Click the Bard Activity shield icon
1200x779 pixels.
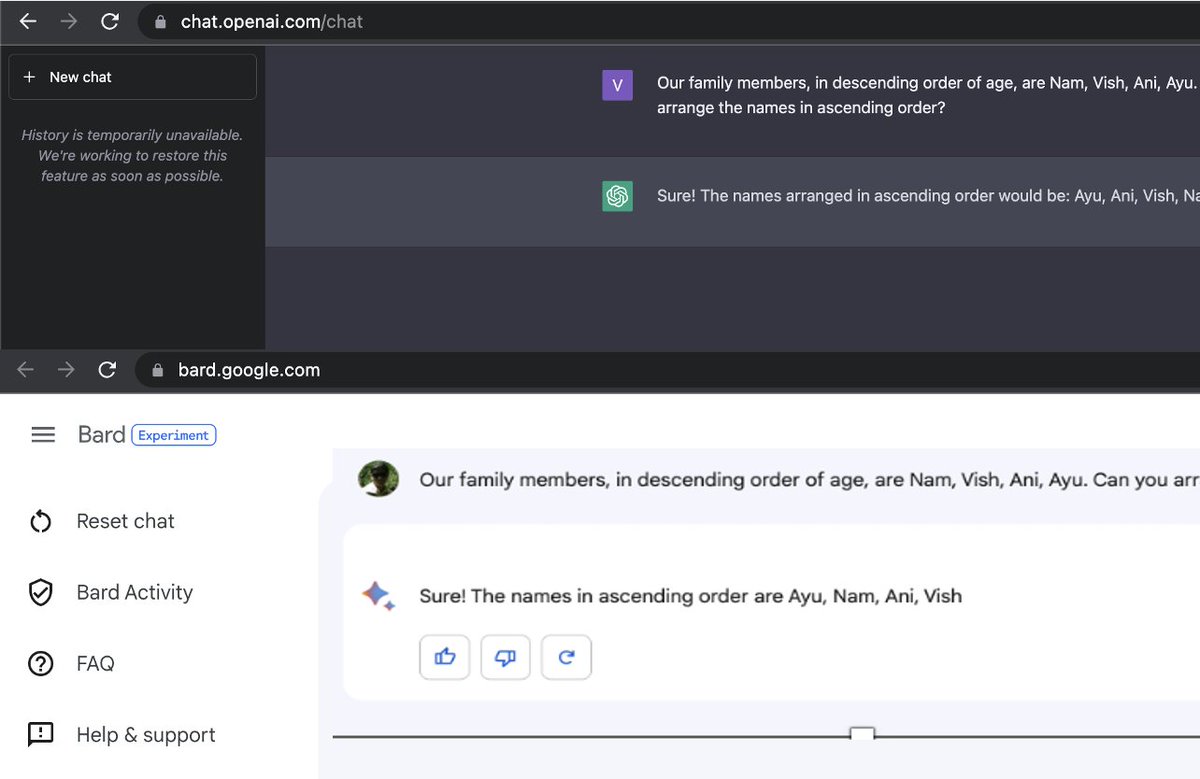point(40,593)
